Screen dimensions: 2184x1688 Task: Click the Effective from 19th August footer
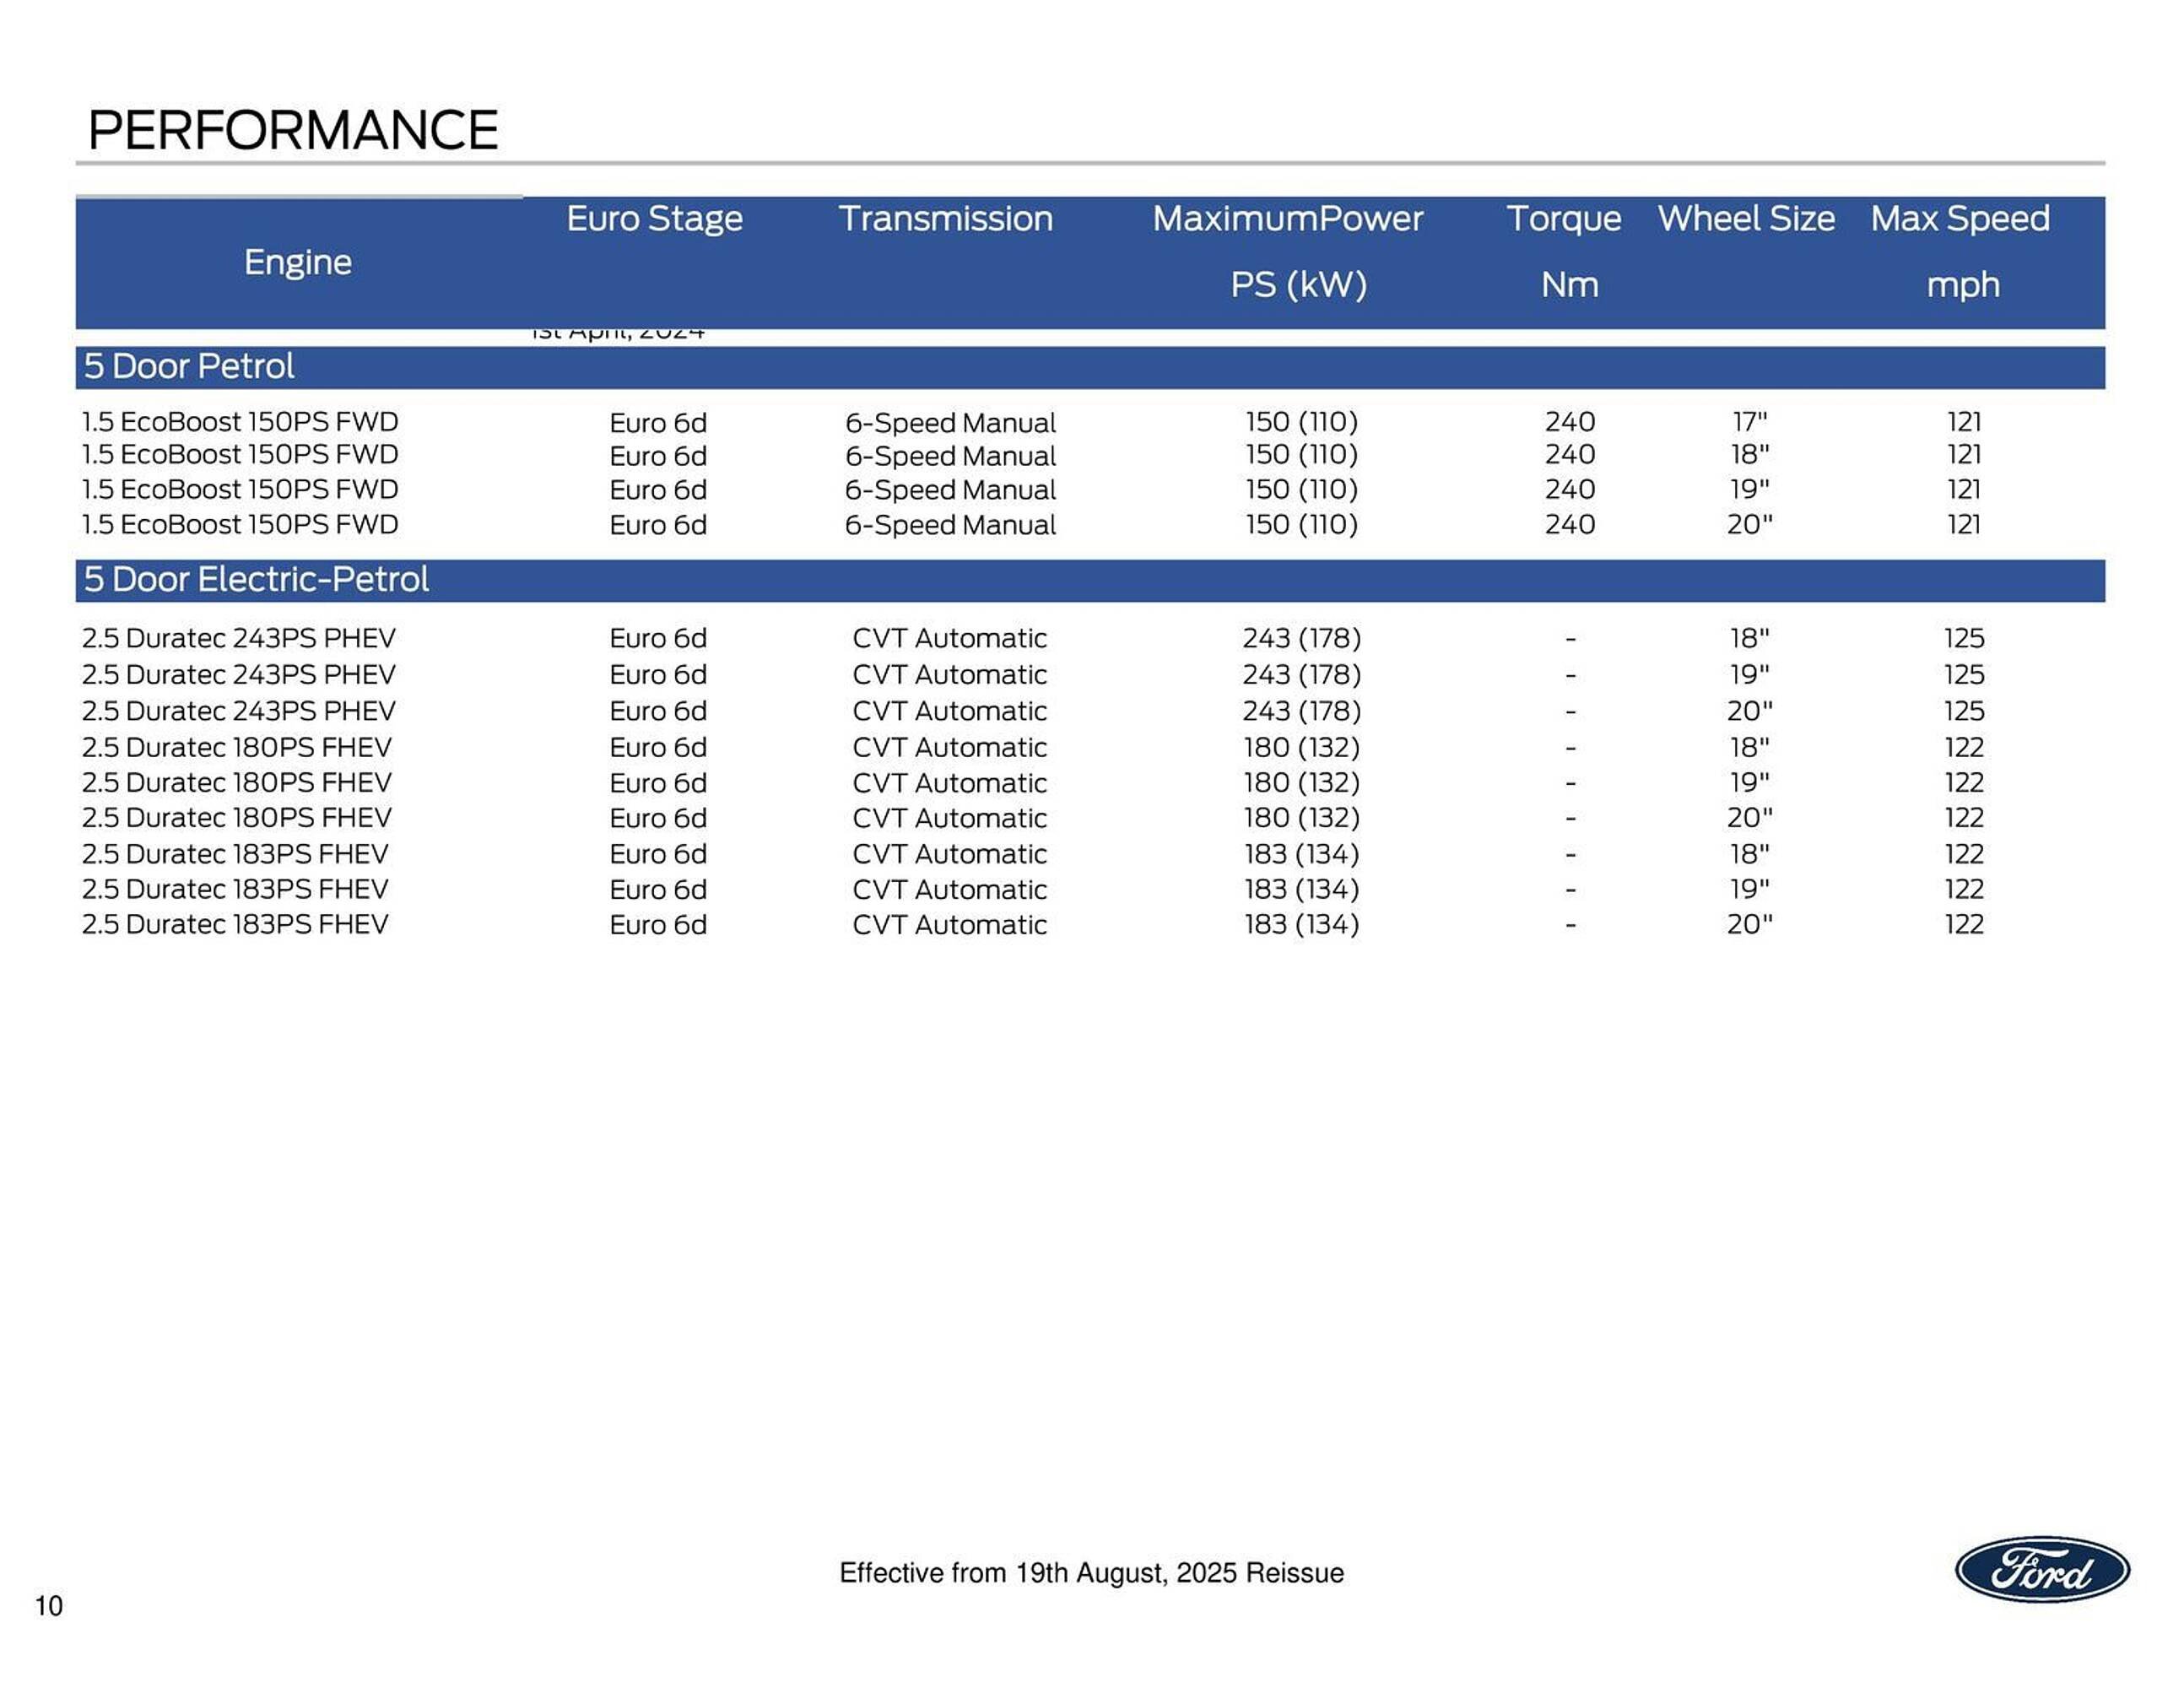pos(1091,1573)
